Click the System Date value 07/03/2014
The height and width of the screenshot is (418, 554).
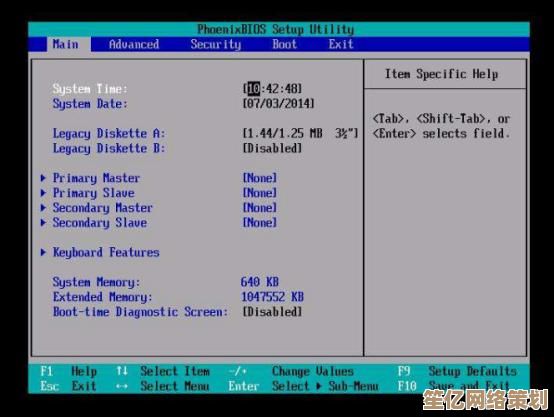(x=278, y=104)
